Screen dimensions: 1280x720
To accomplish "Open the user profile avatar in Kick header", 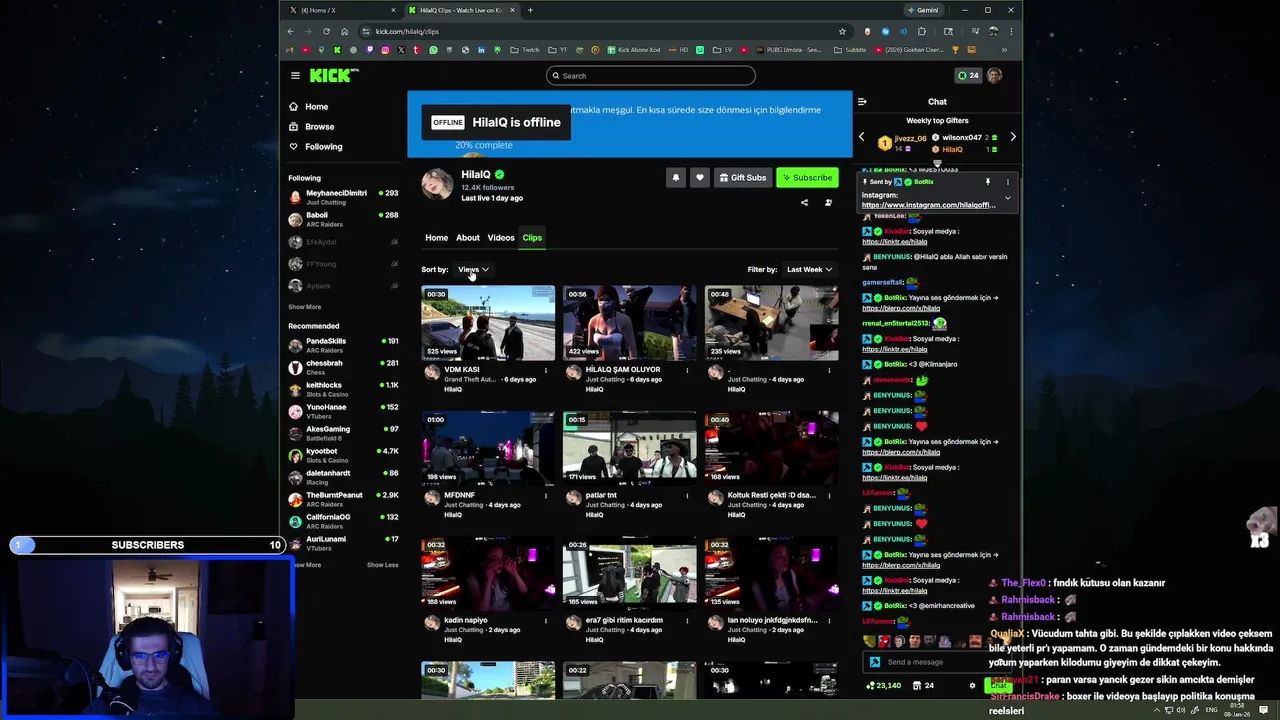I will pos(994,76).
